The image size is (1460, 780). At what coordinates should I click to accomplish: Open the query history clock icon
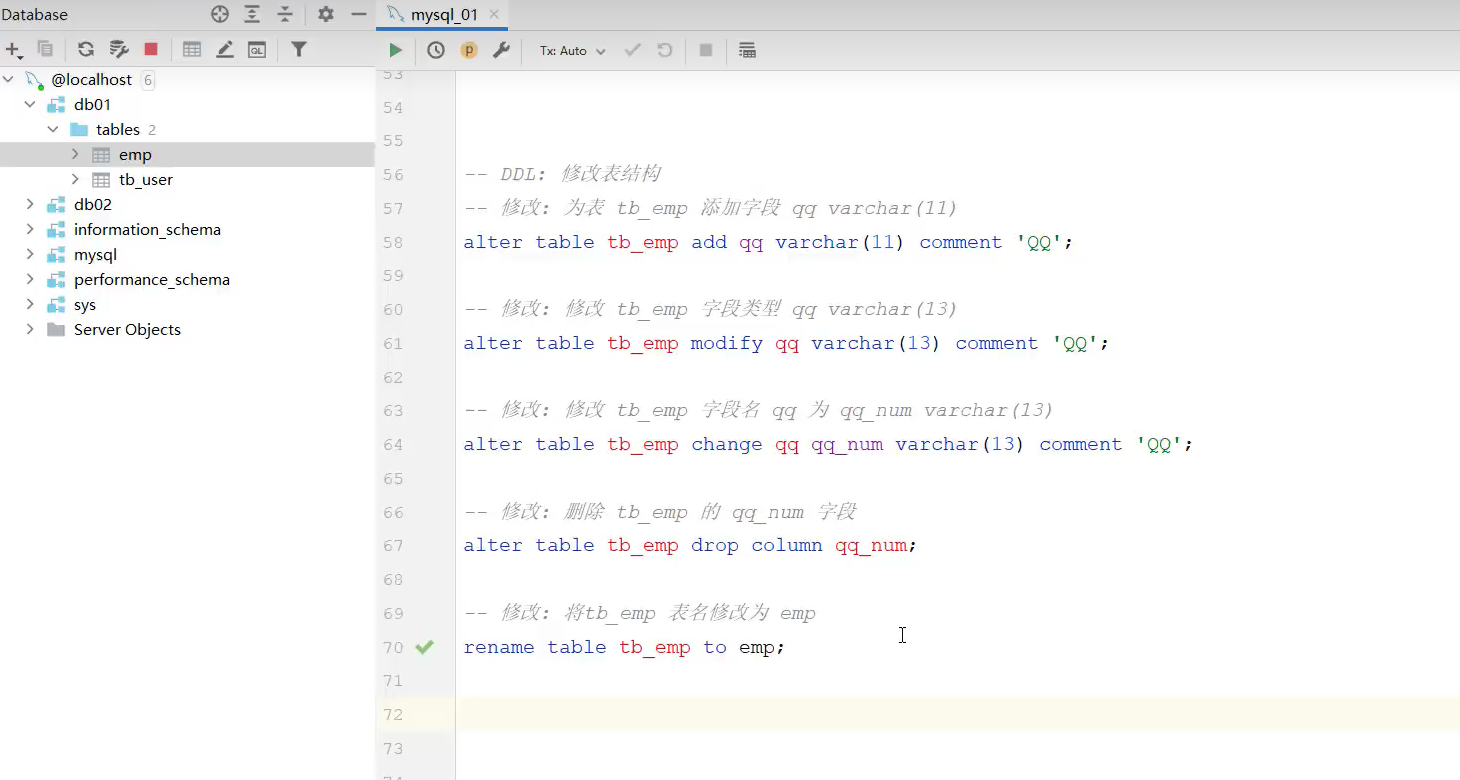pos(436,49)
